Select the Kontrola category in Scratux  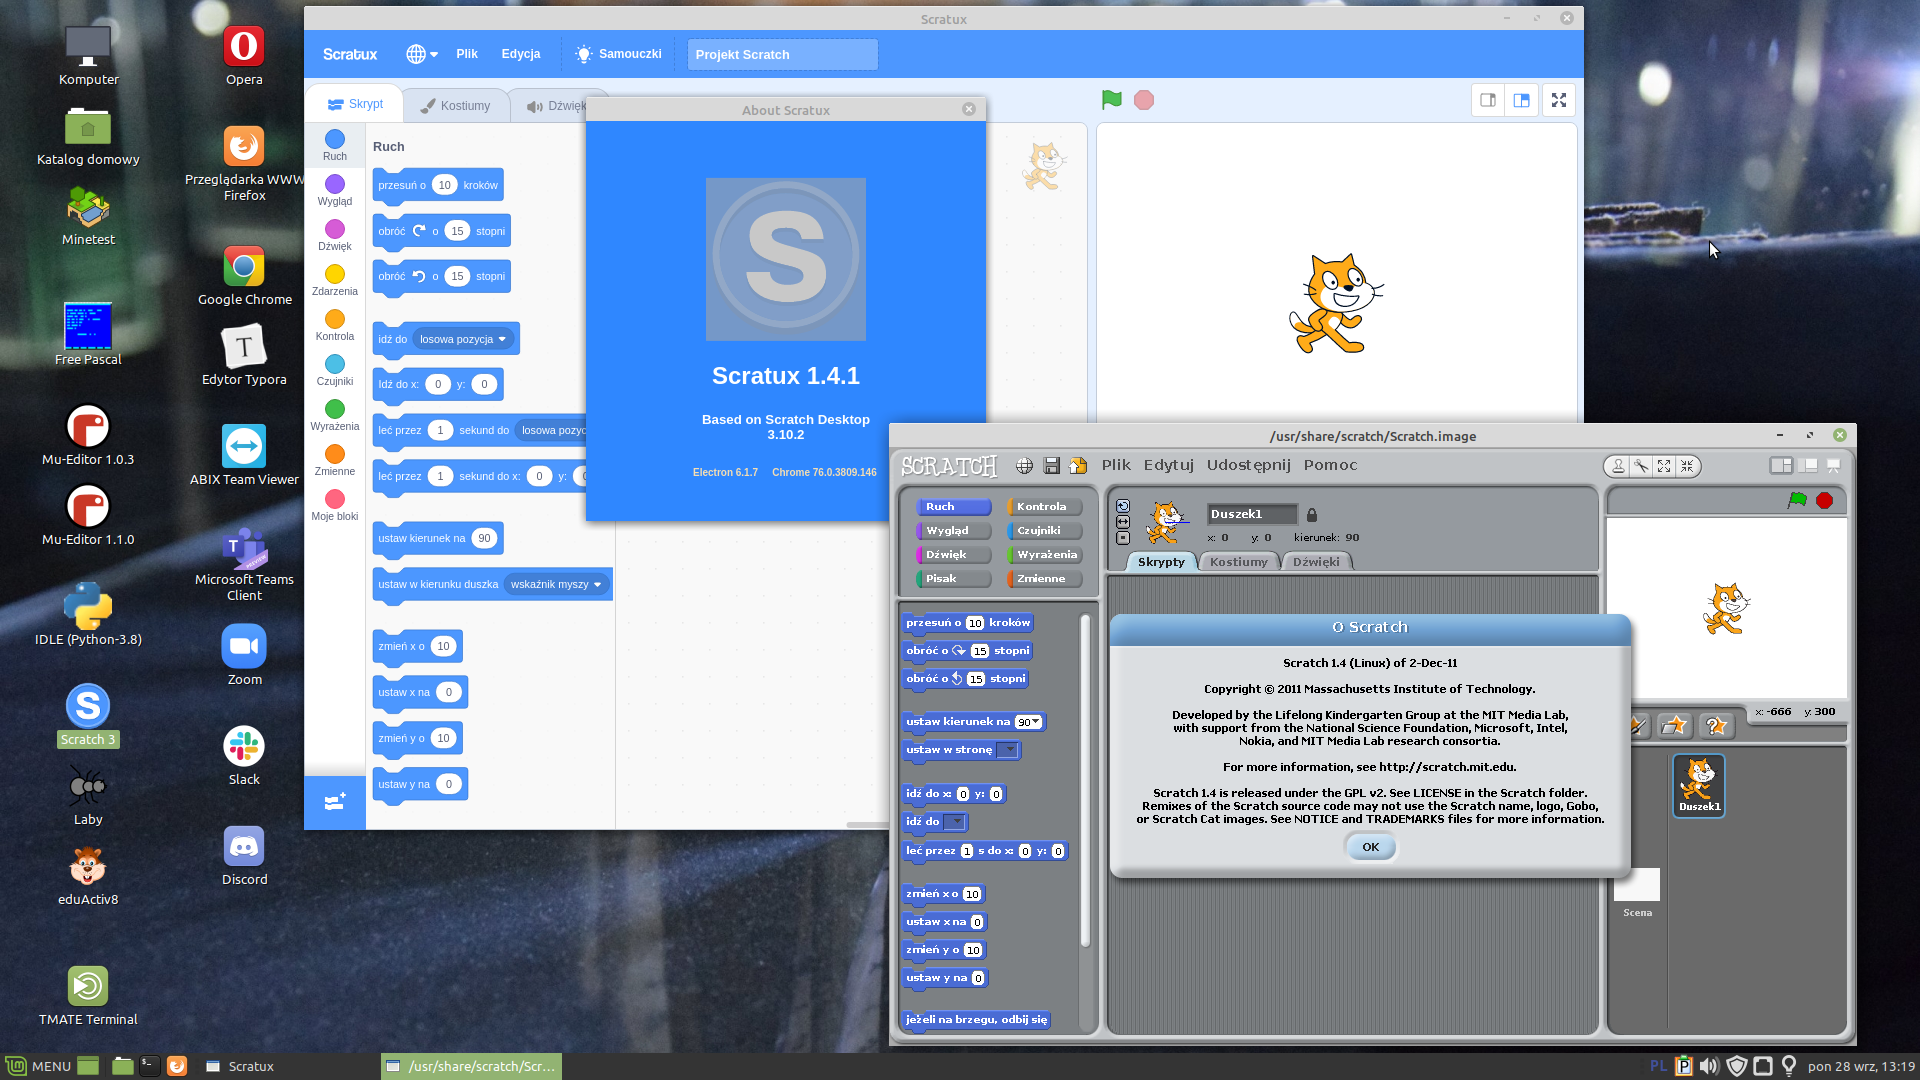[335, 324]
